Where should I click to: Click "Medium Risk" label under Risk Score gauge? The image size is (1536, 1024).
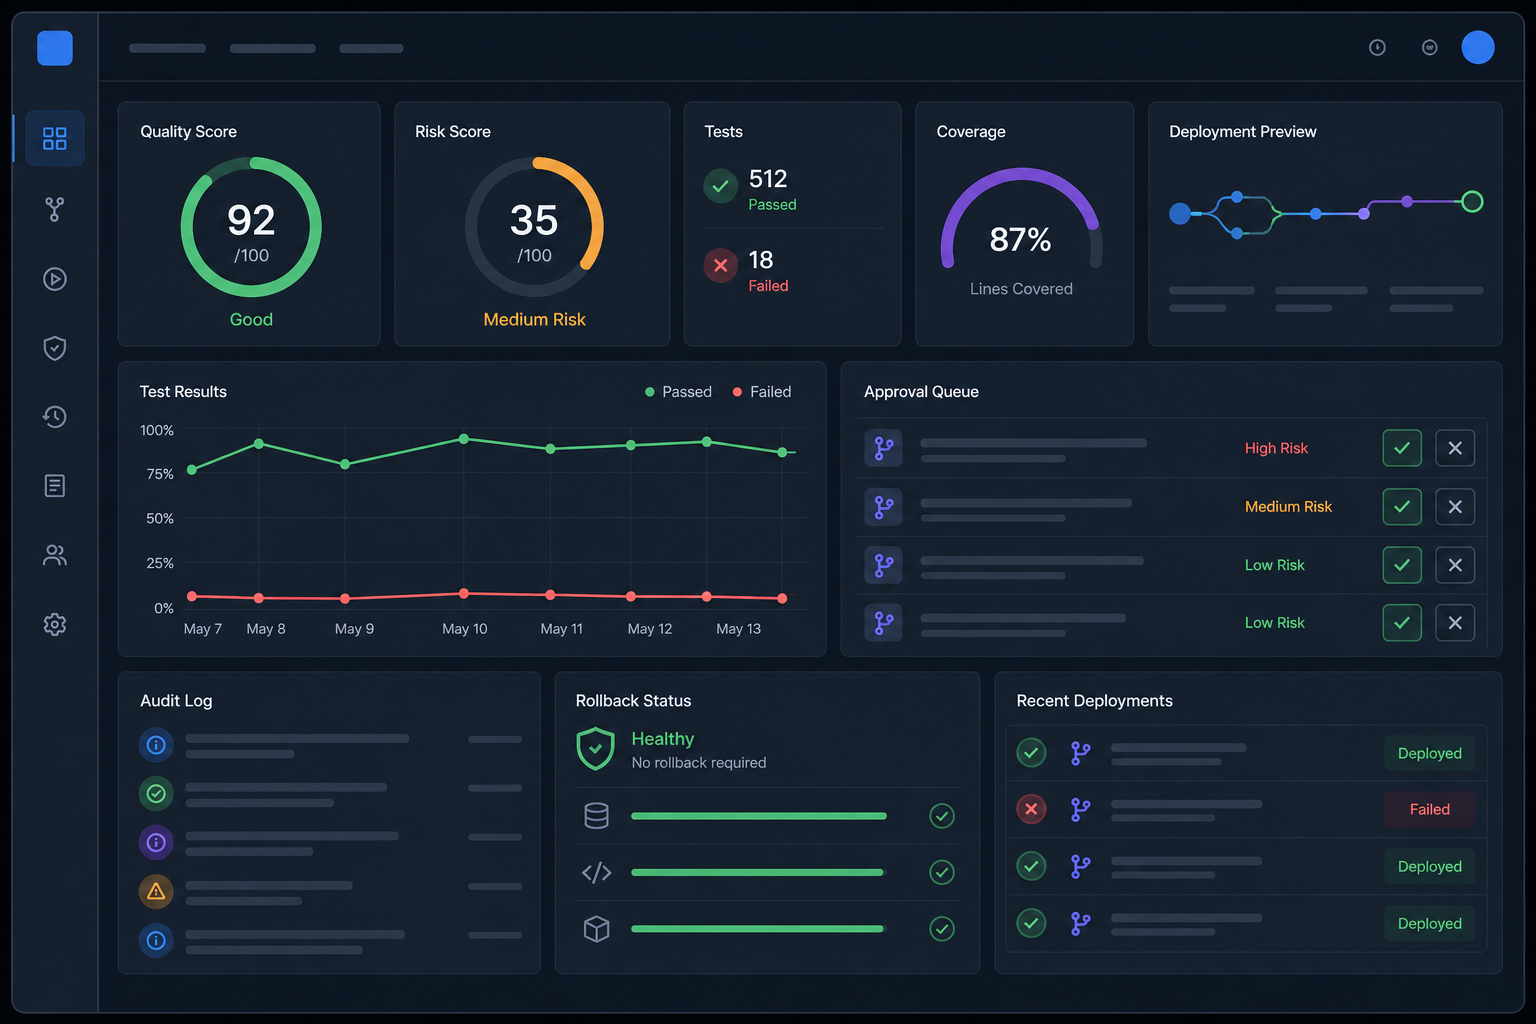point(534,320)
